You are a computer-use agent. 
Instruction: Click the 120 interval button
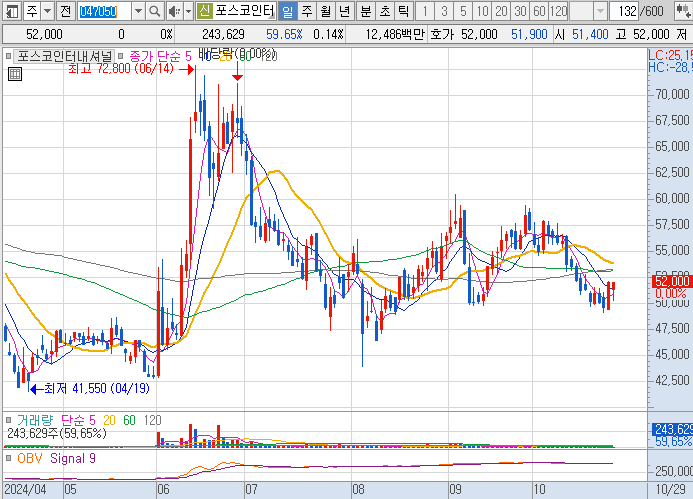pyautogui.click(x=559, y=11)
